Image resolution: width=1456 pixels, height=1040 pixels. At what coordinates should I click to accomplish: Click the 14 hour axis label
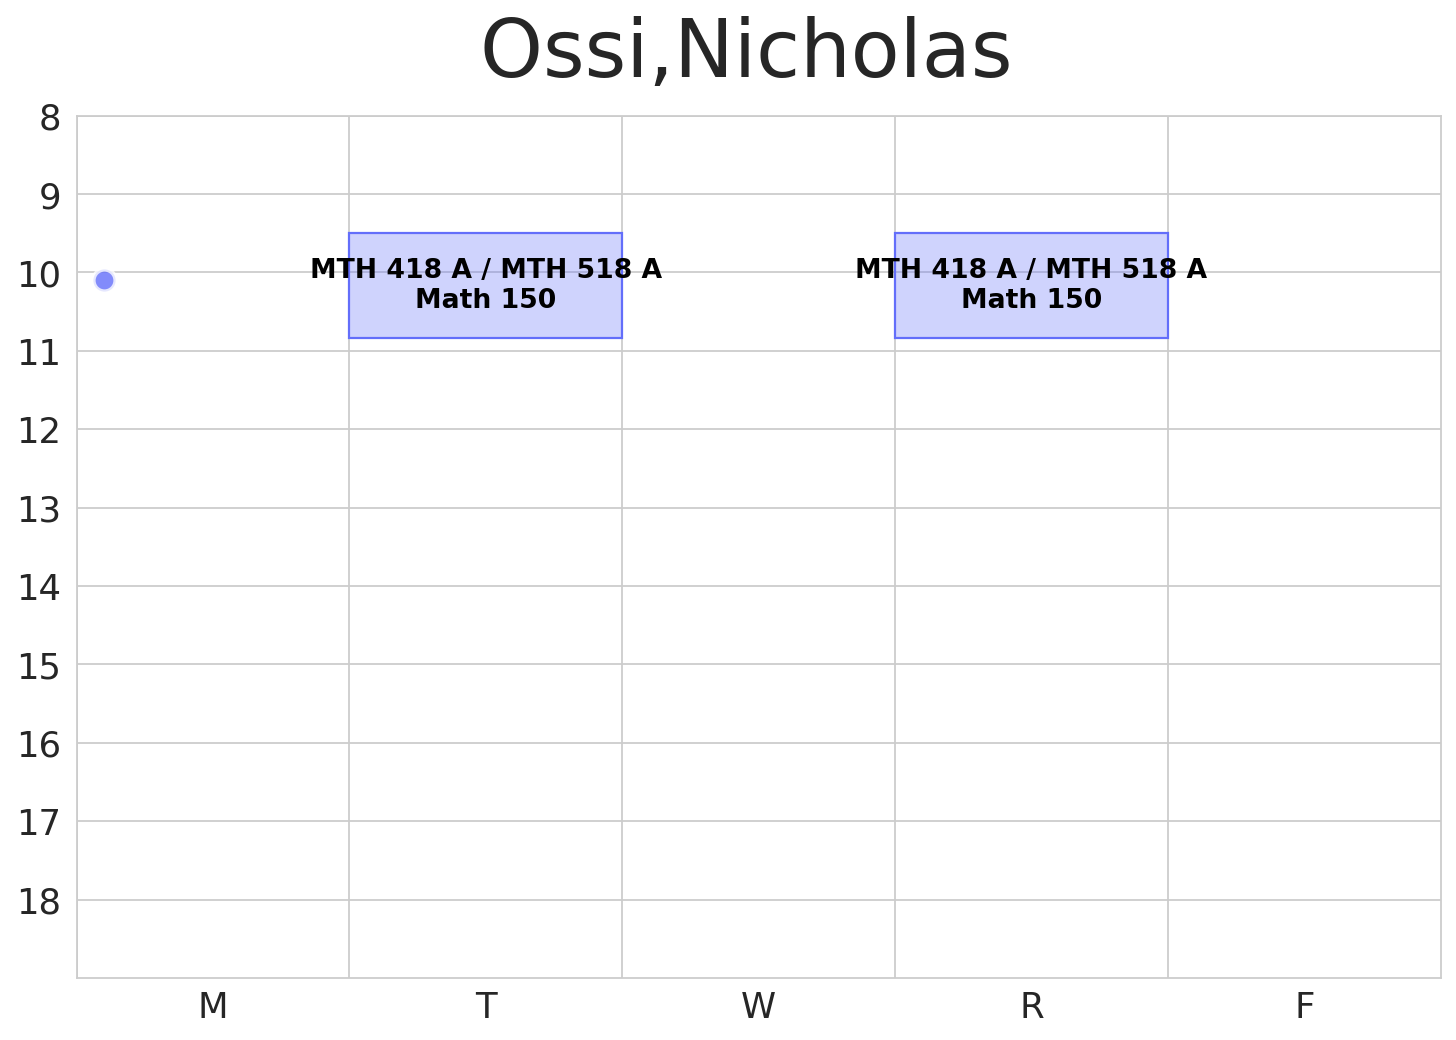tap(40, 589)
